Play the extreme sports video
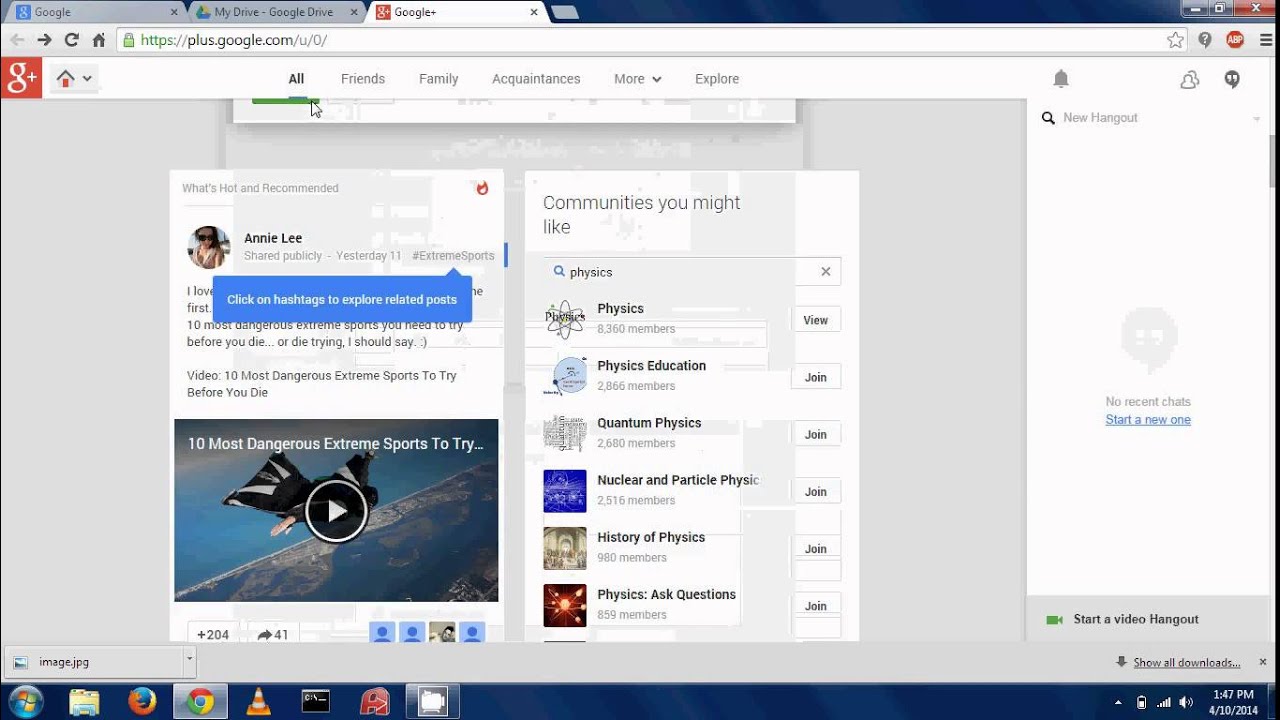The height and width of the screenshot is (720, 1280). click(336, 511)
